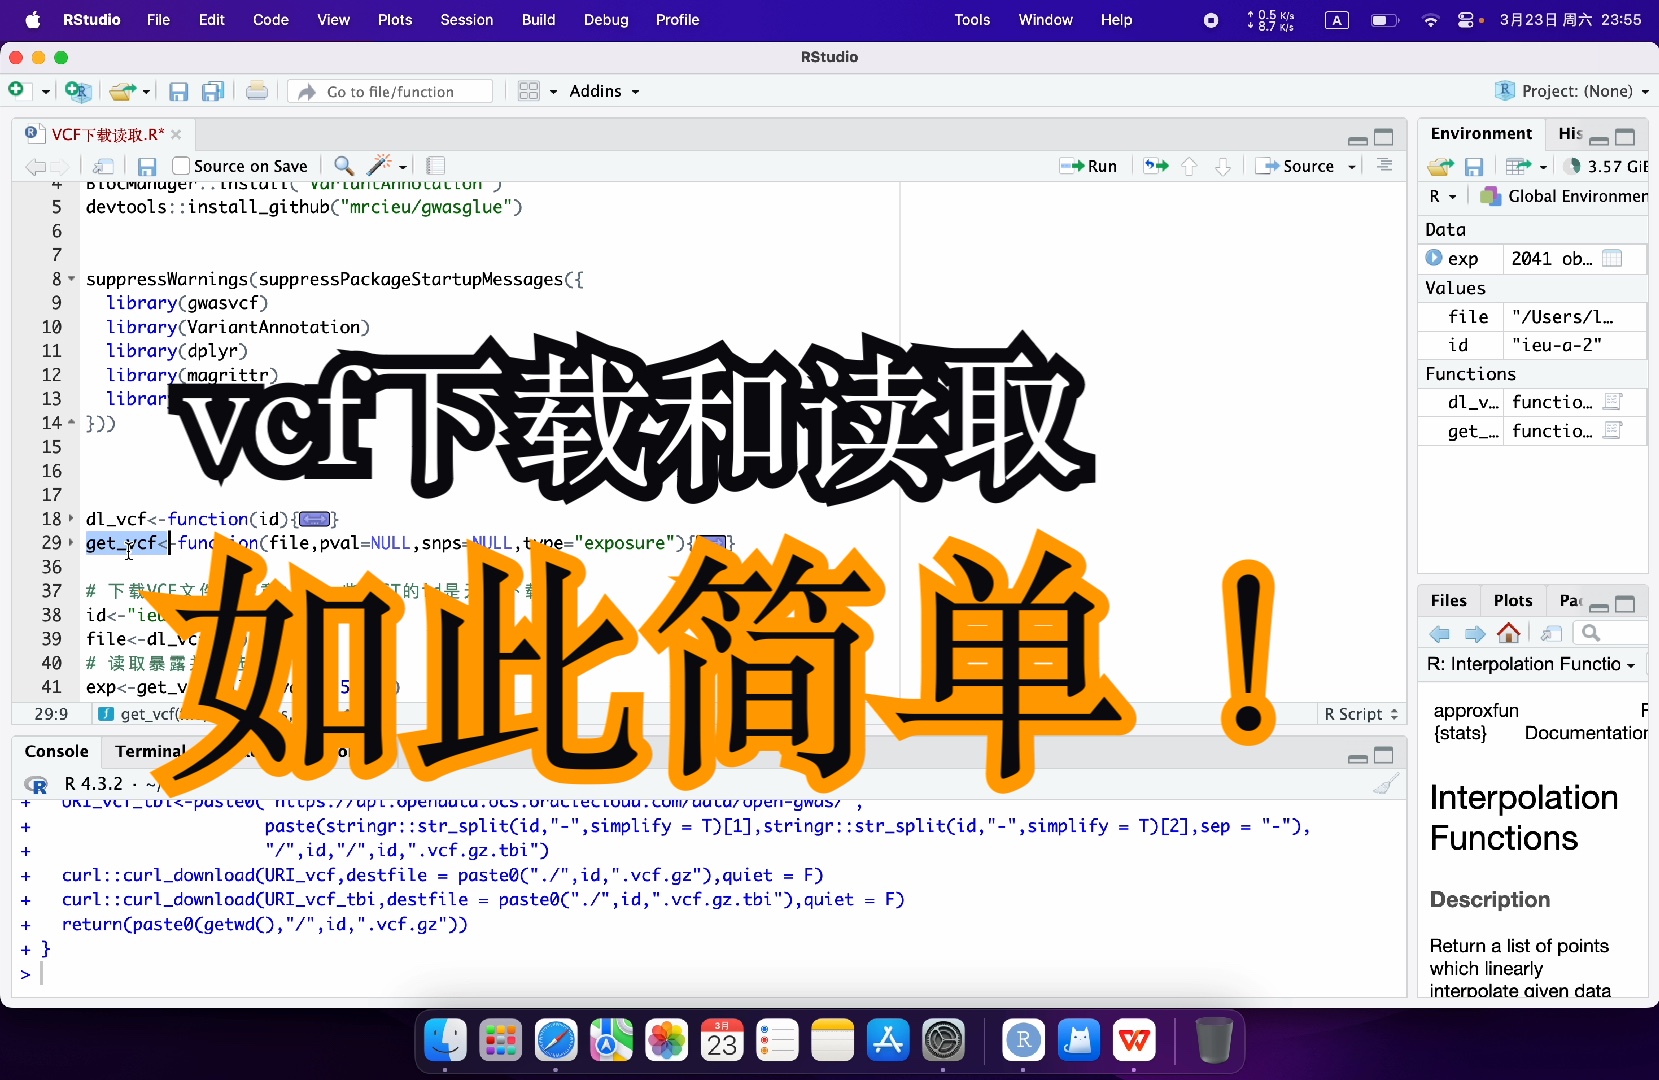
Task: Open the Find and Replace tool
Action: click(x=343, y=166)
